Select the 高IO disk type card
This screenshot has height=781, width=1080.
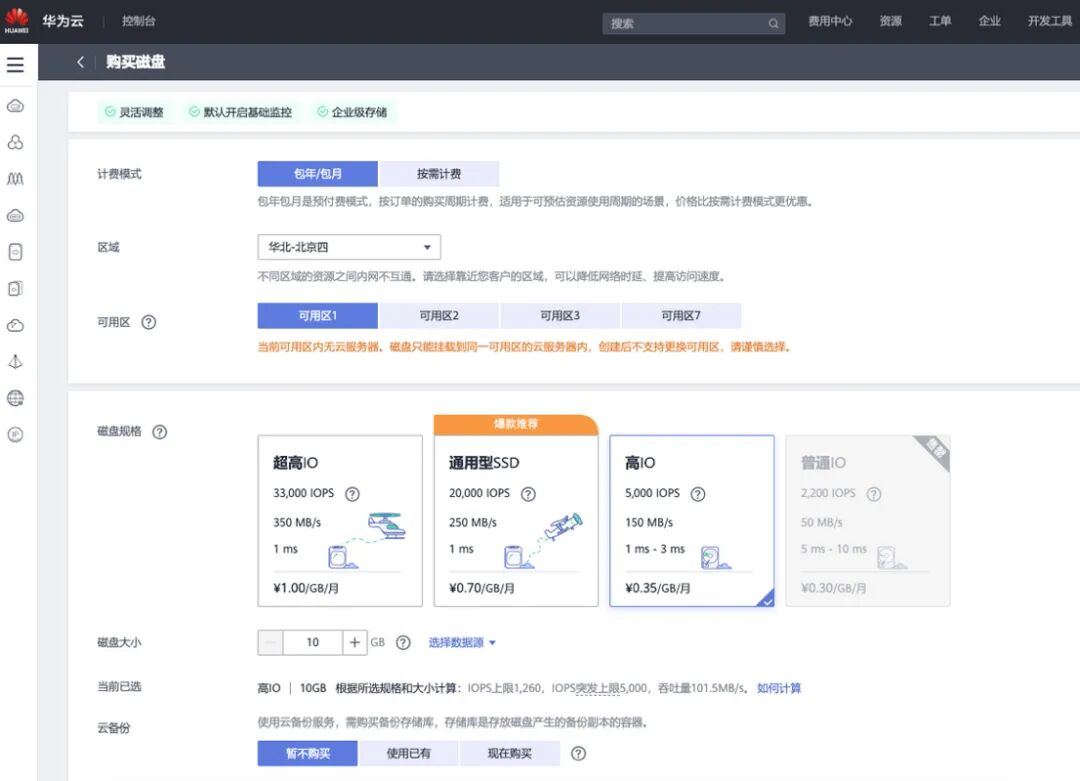(x=692, y=521)
